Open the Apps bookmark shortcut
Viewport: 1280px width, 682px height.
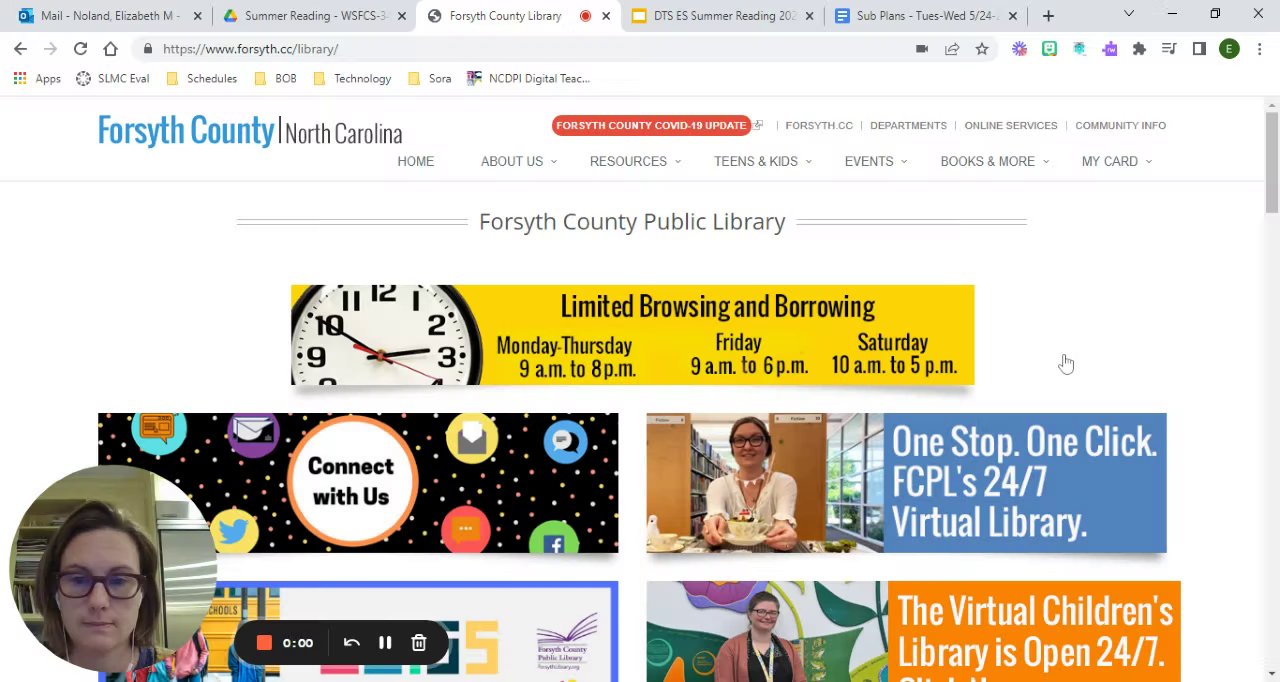pyautogui.click(x=37, y=78)
